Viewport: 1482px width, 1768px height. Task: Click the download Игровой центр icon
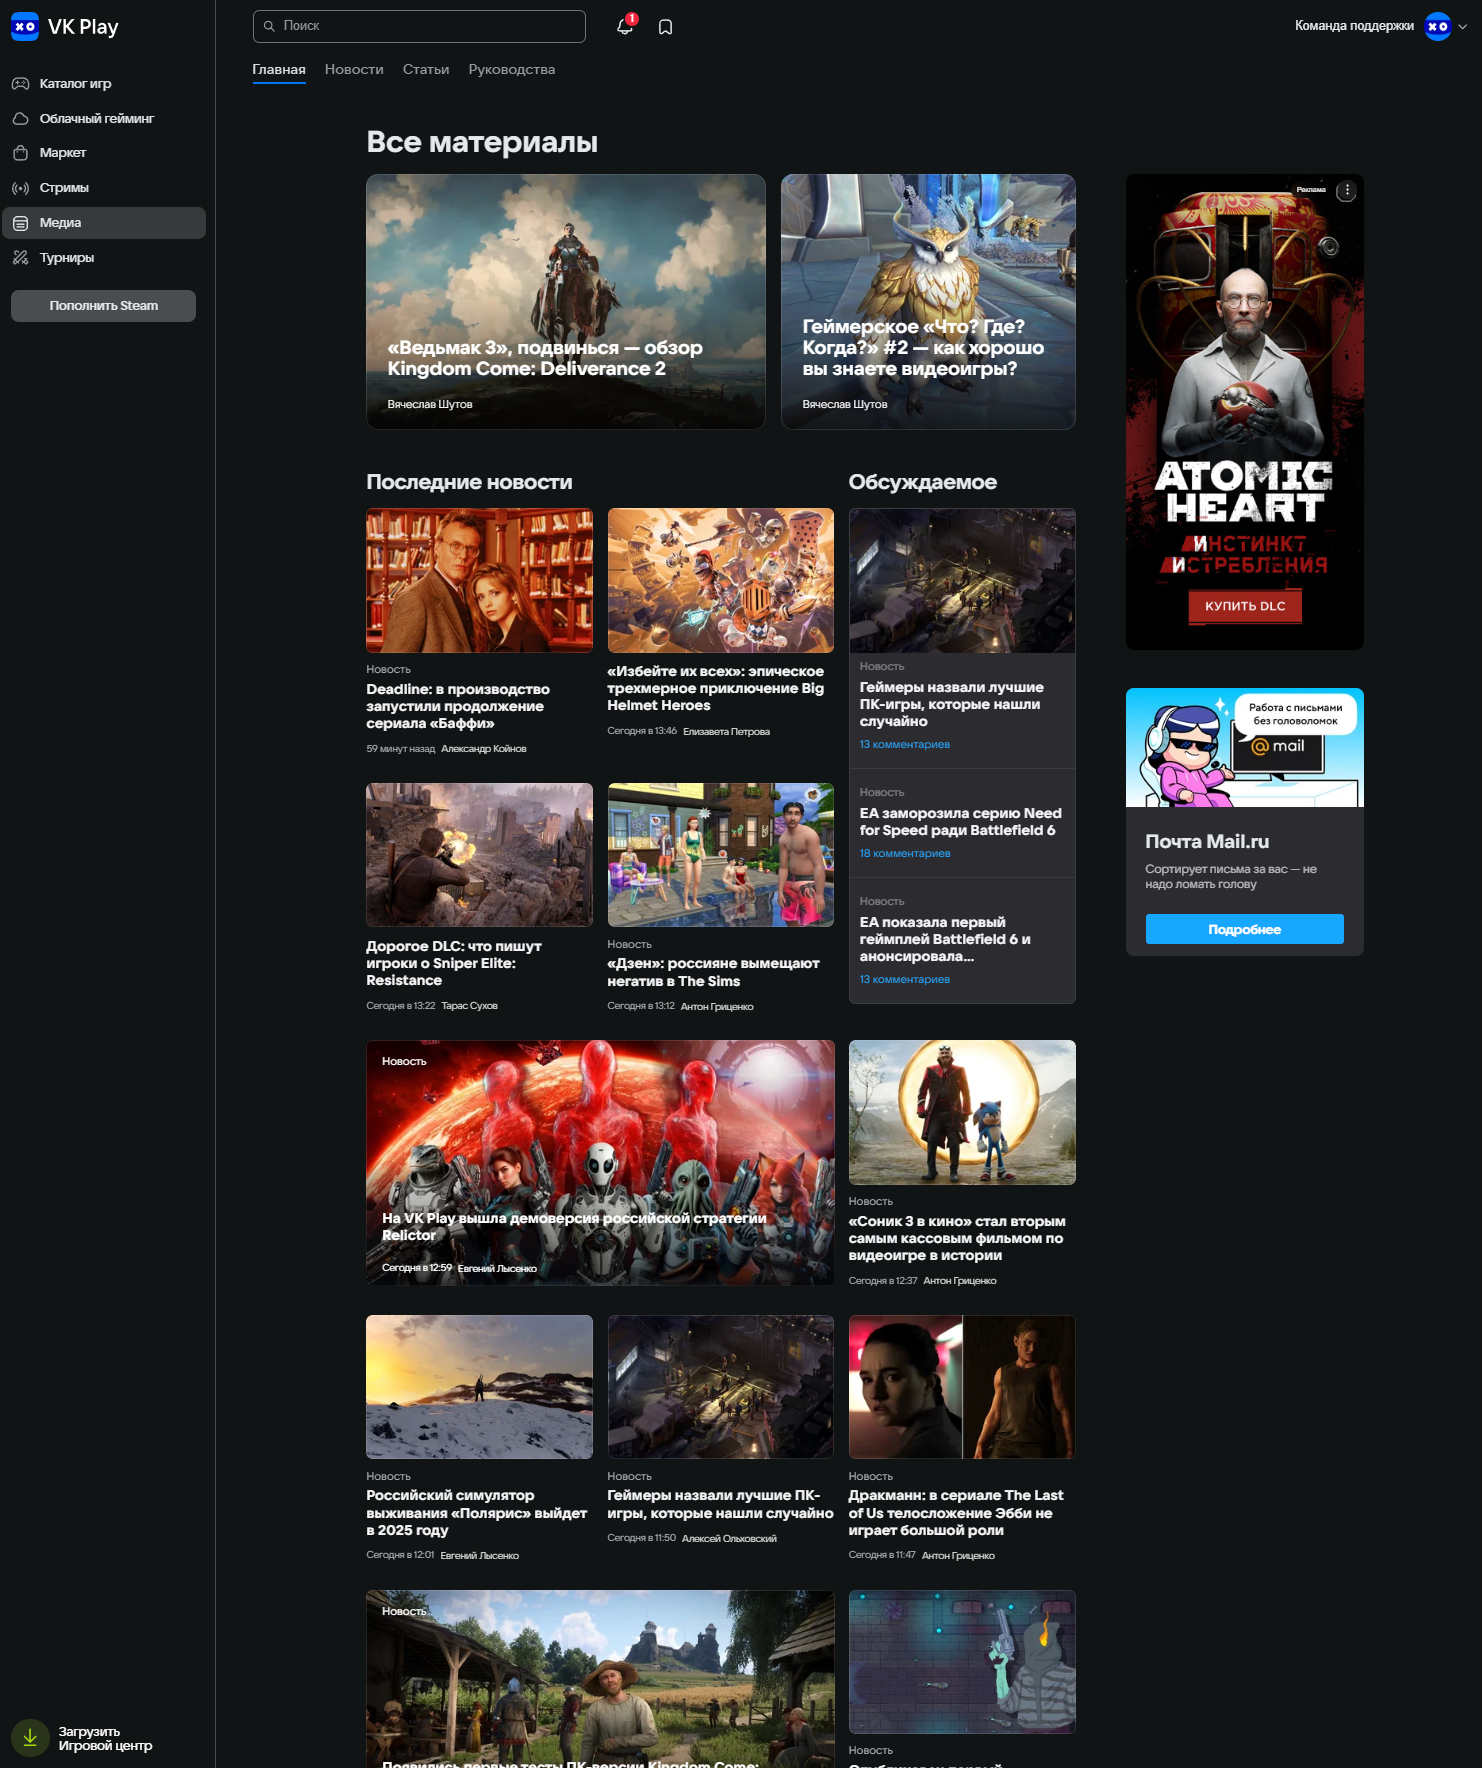pyautogui.click(x=30, y=1738)
